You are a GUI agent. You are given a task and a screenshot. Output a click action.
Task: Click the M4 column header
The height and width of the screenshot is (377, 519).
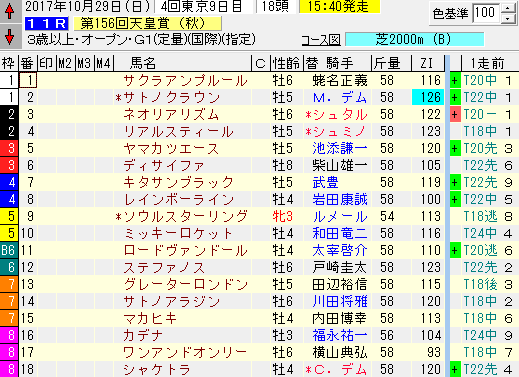(104, 63)
